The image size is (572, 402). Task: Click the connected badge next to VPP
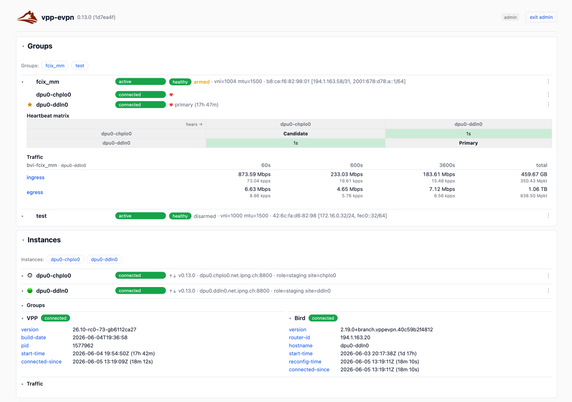(x=55, y=318)
